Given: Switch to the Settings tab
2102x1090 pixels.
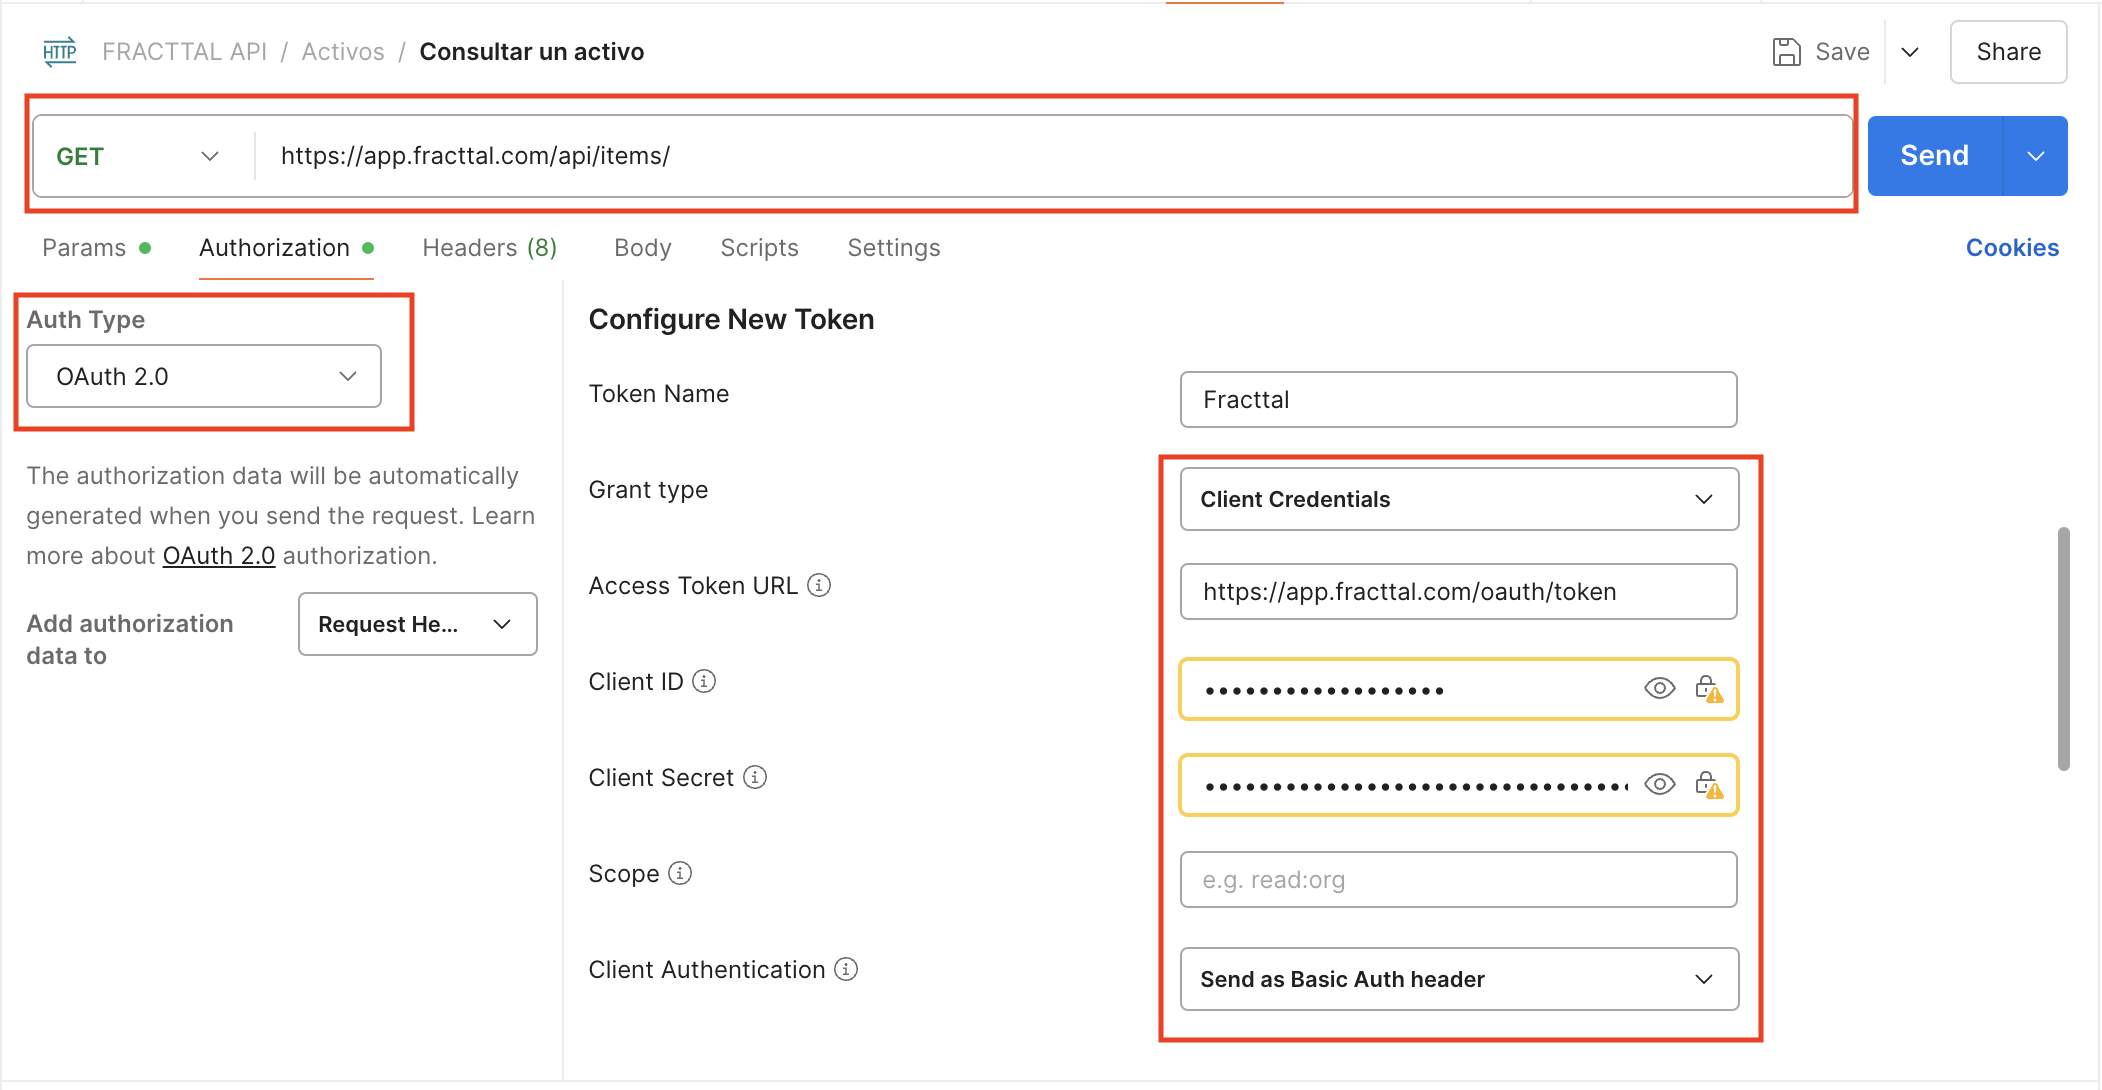Looking at the screenshot, I should [x=893, y=248].
